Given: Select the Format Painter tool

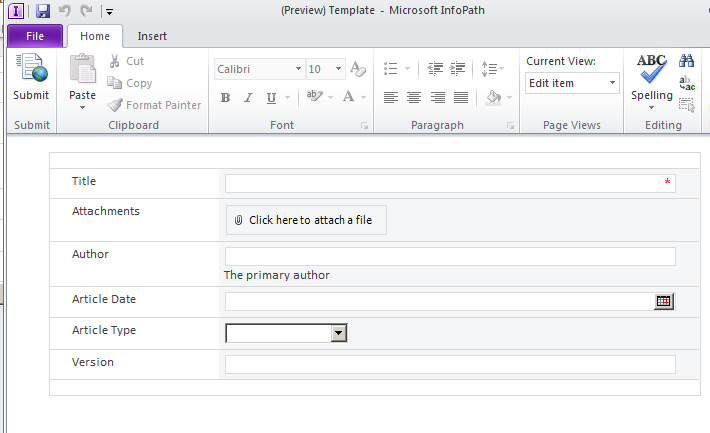Looking at the screenshot, I should pyautogui.click(x=154, y=105).
